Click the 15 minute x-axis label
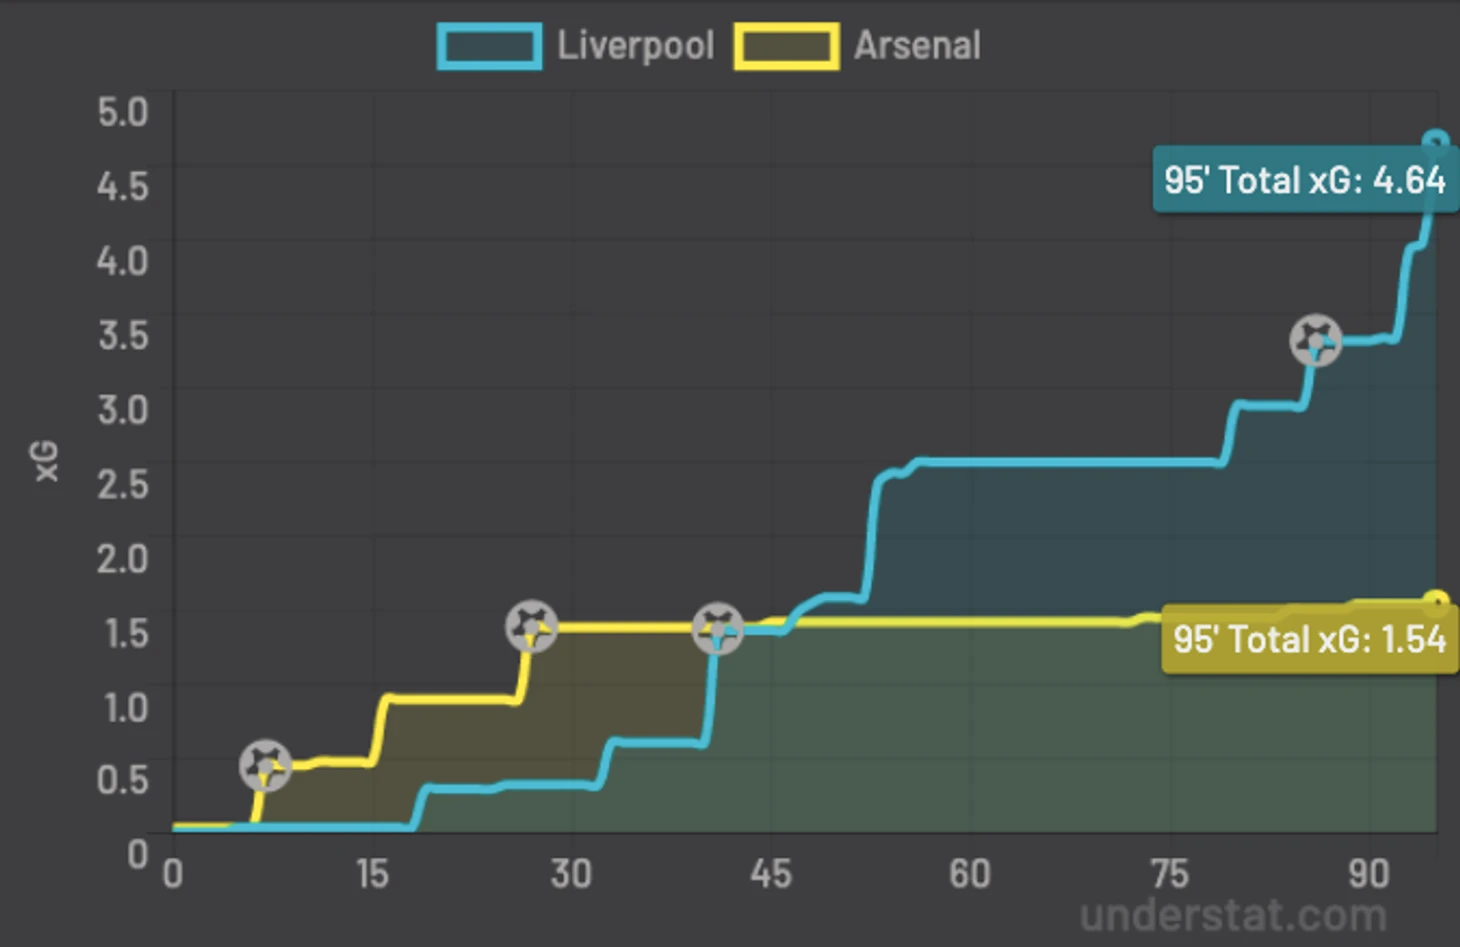1460x947 pixels. (x=371, y=874)
